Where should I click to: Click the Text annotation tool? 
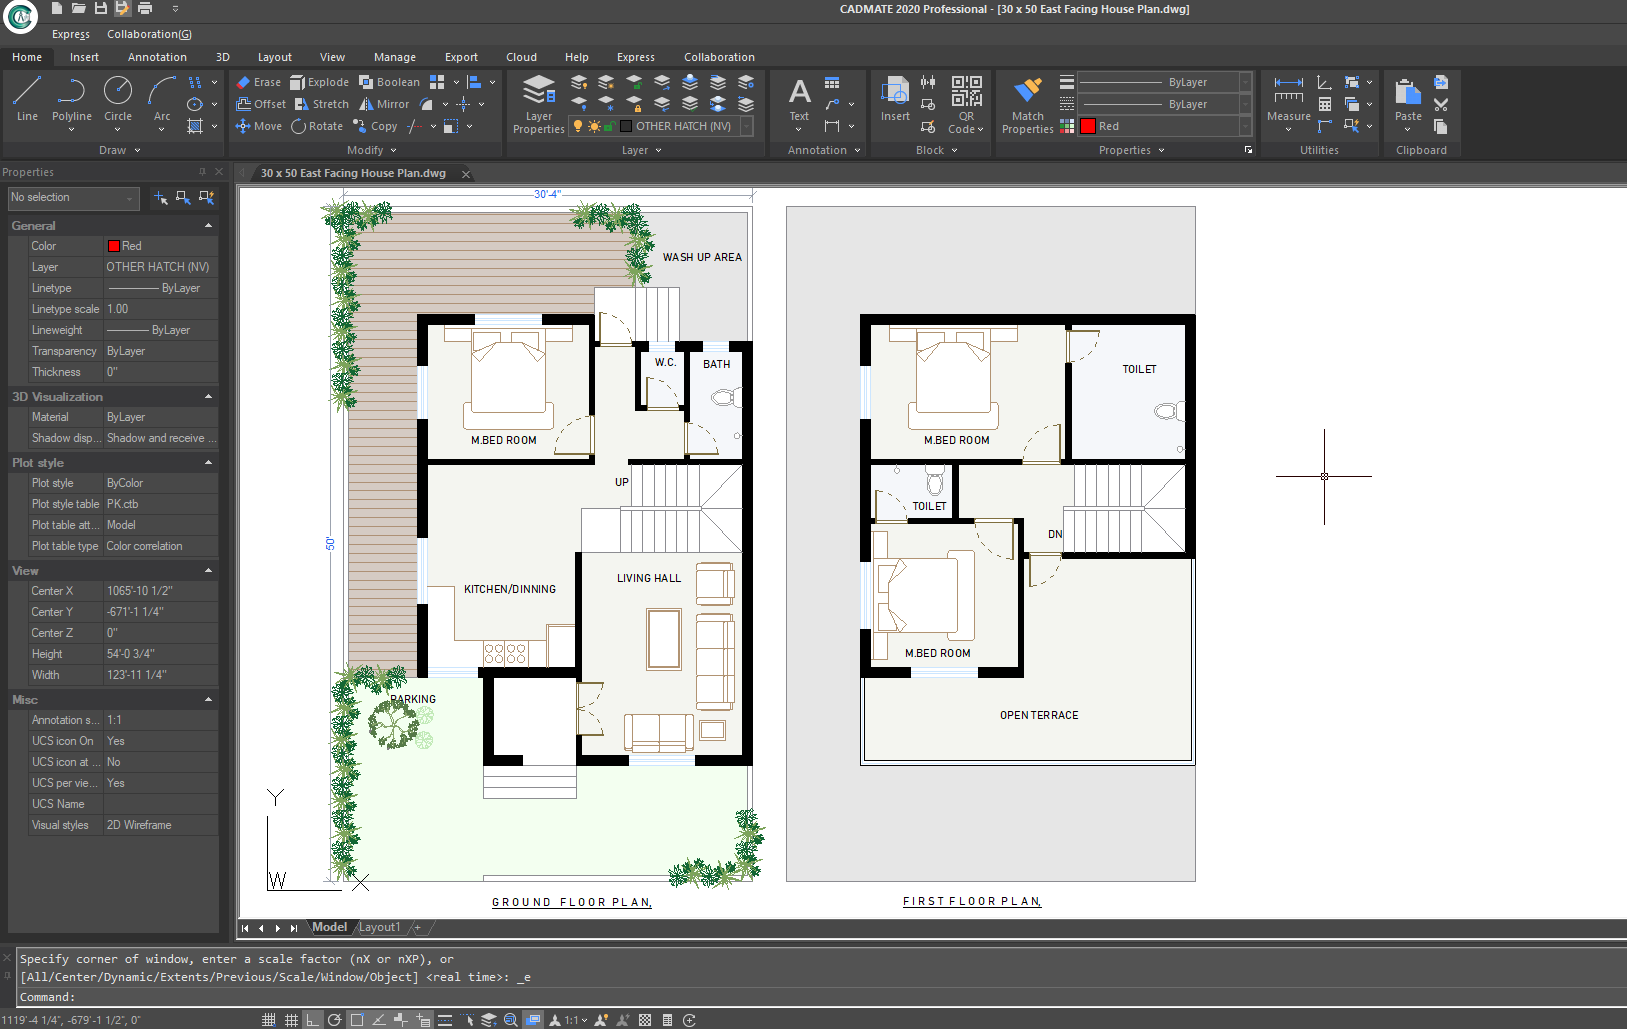(x=799, y=99)
